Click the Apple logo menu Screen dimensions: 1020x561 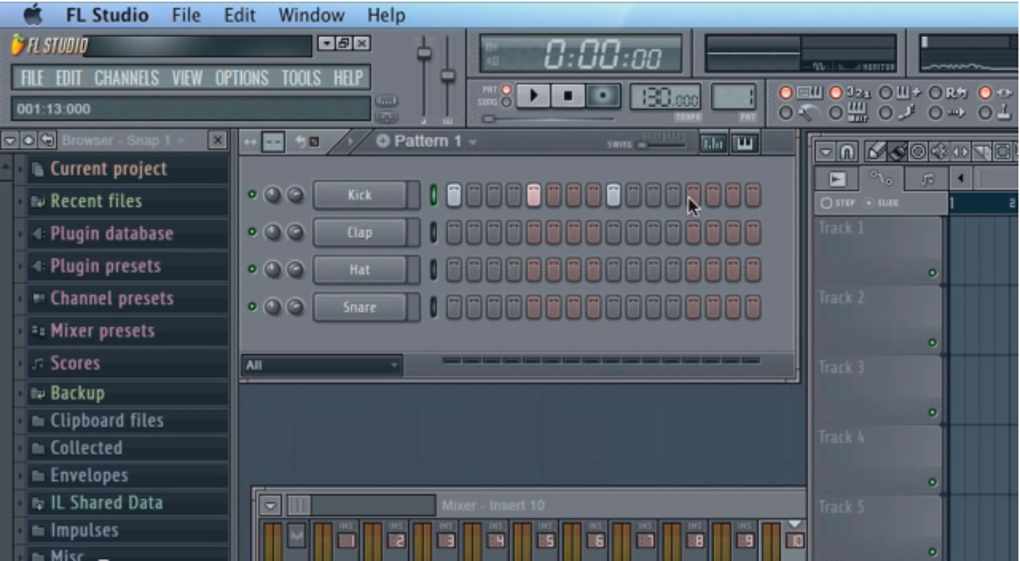click(32, 14)
